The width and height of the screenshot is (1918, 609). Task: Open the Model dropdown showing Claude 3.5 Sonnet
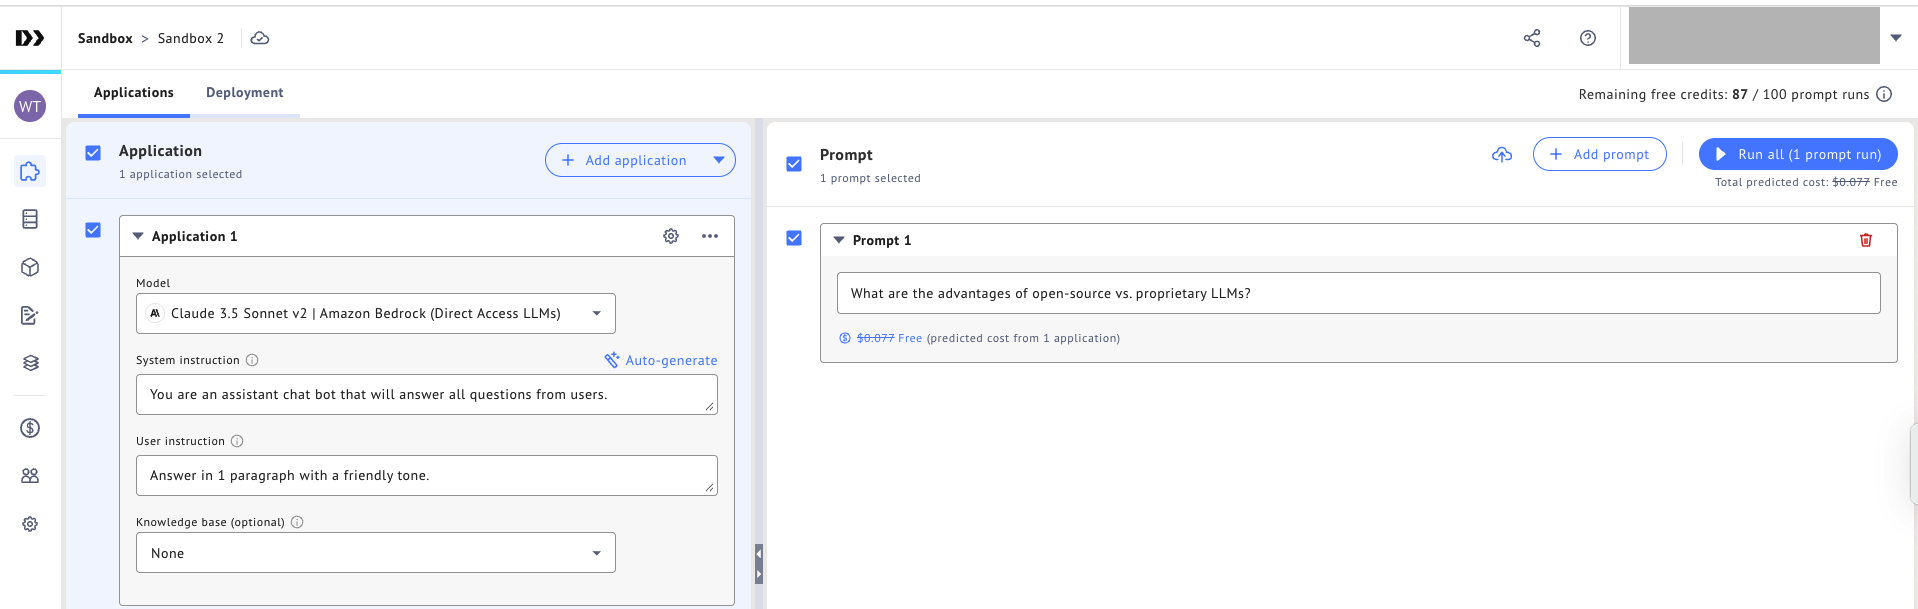[376, 314]
